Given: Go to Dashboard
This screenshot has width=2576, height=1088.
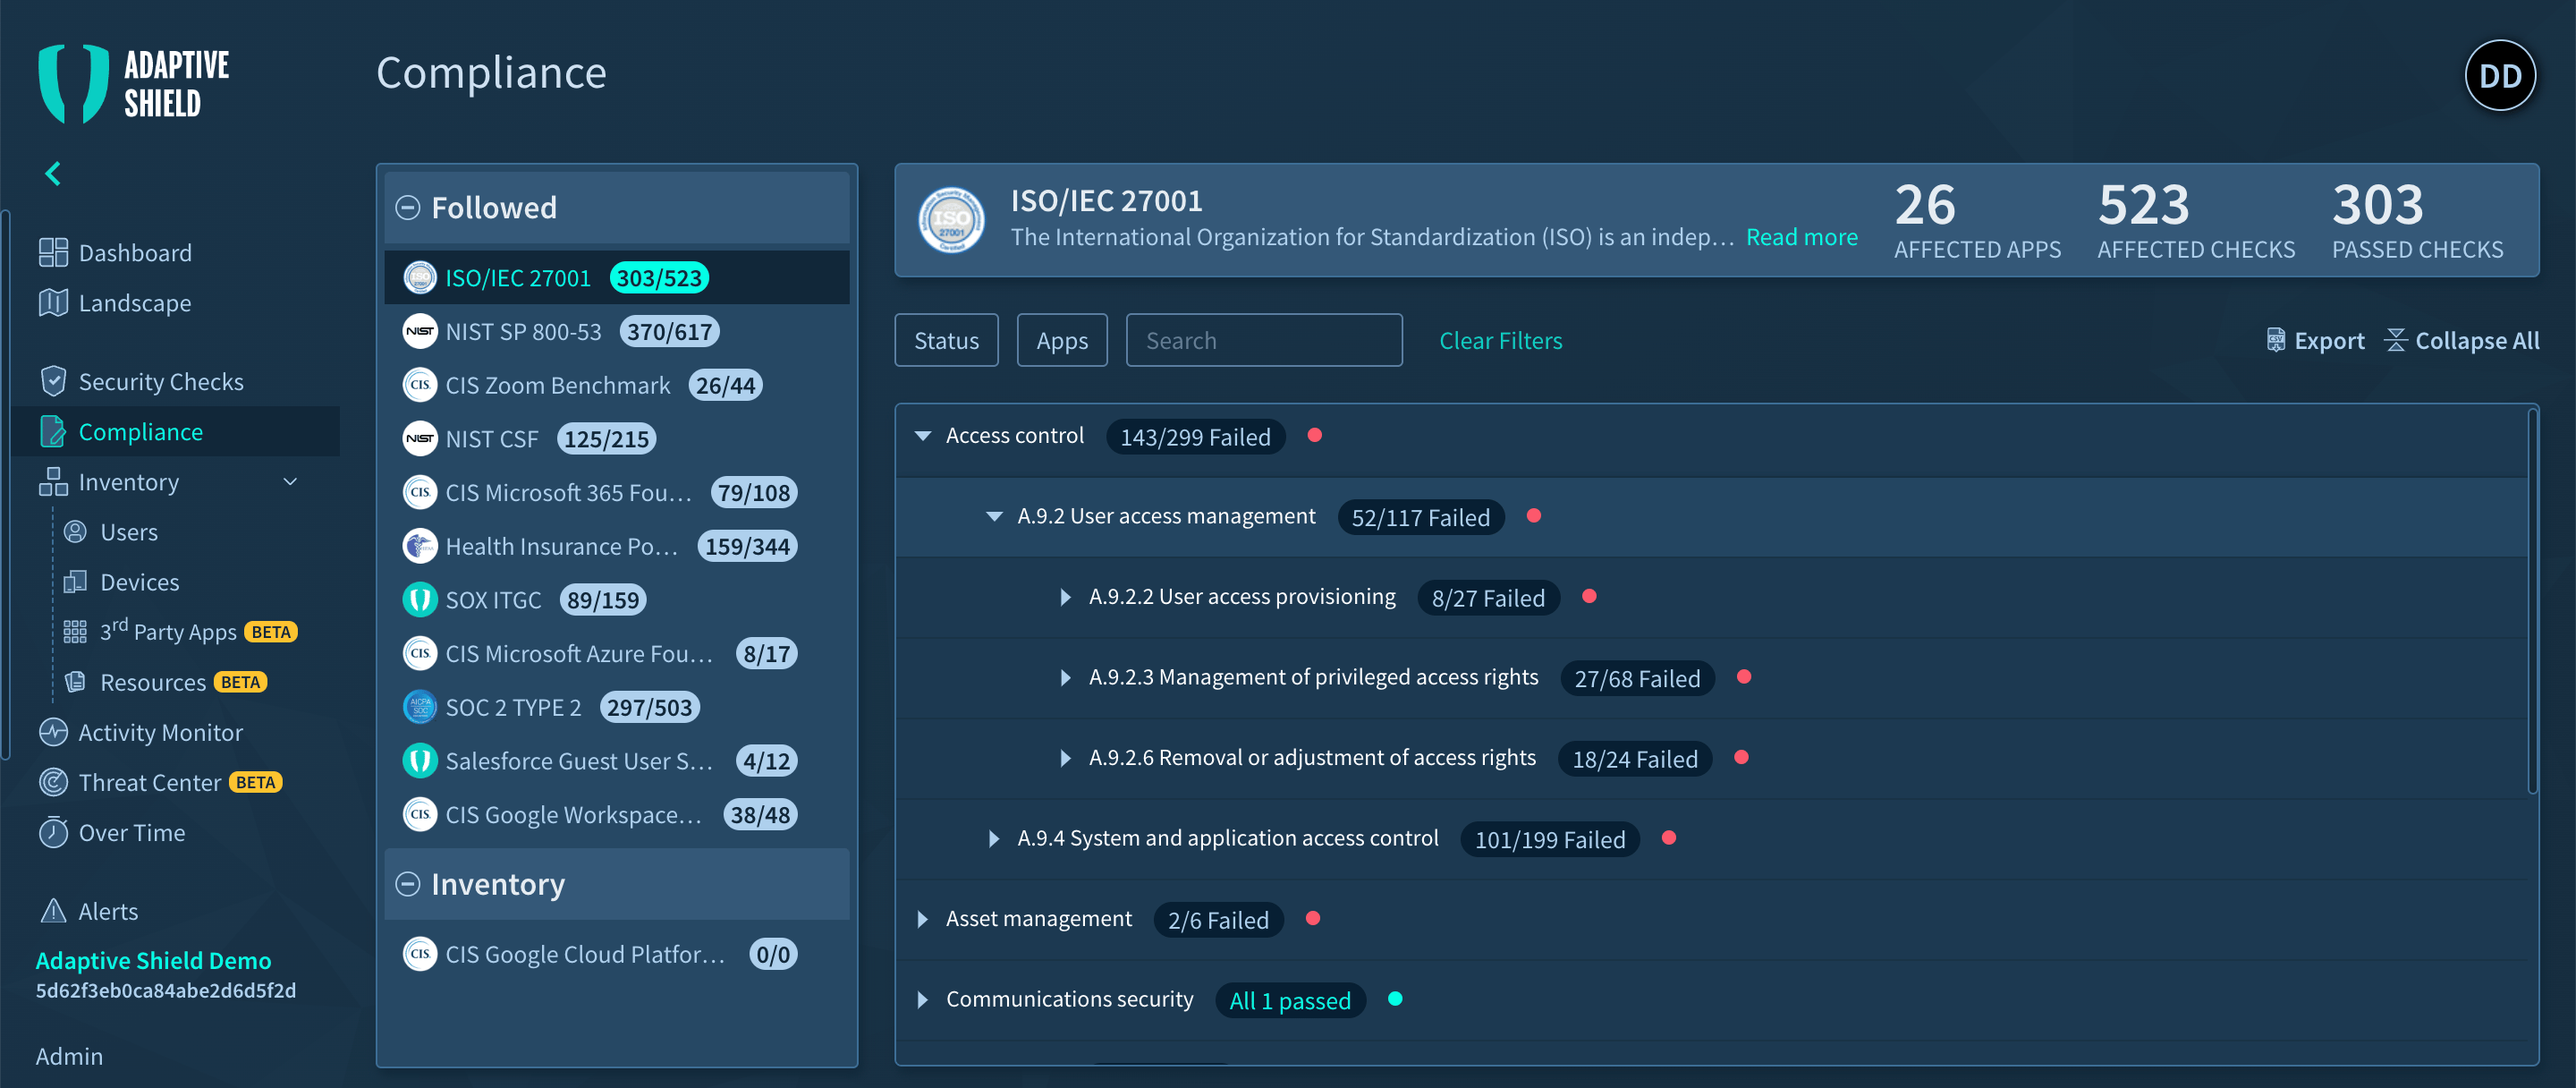Looking at the screenshot, I should pyautogui.click(x=135, y=253).
